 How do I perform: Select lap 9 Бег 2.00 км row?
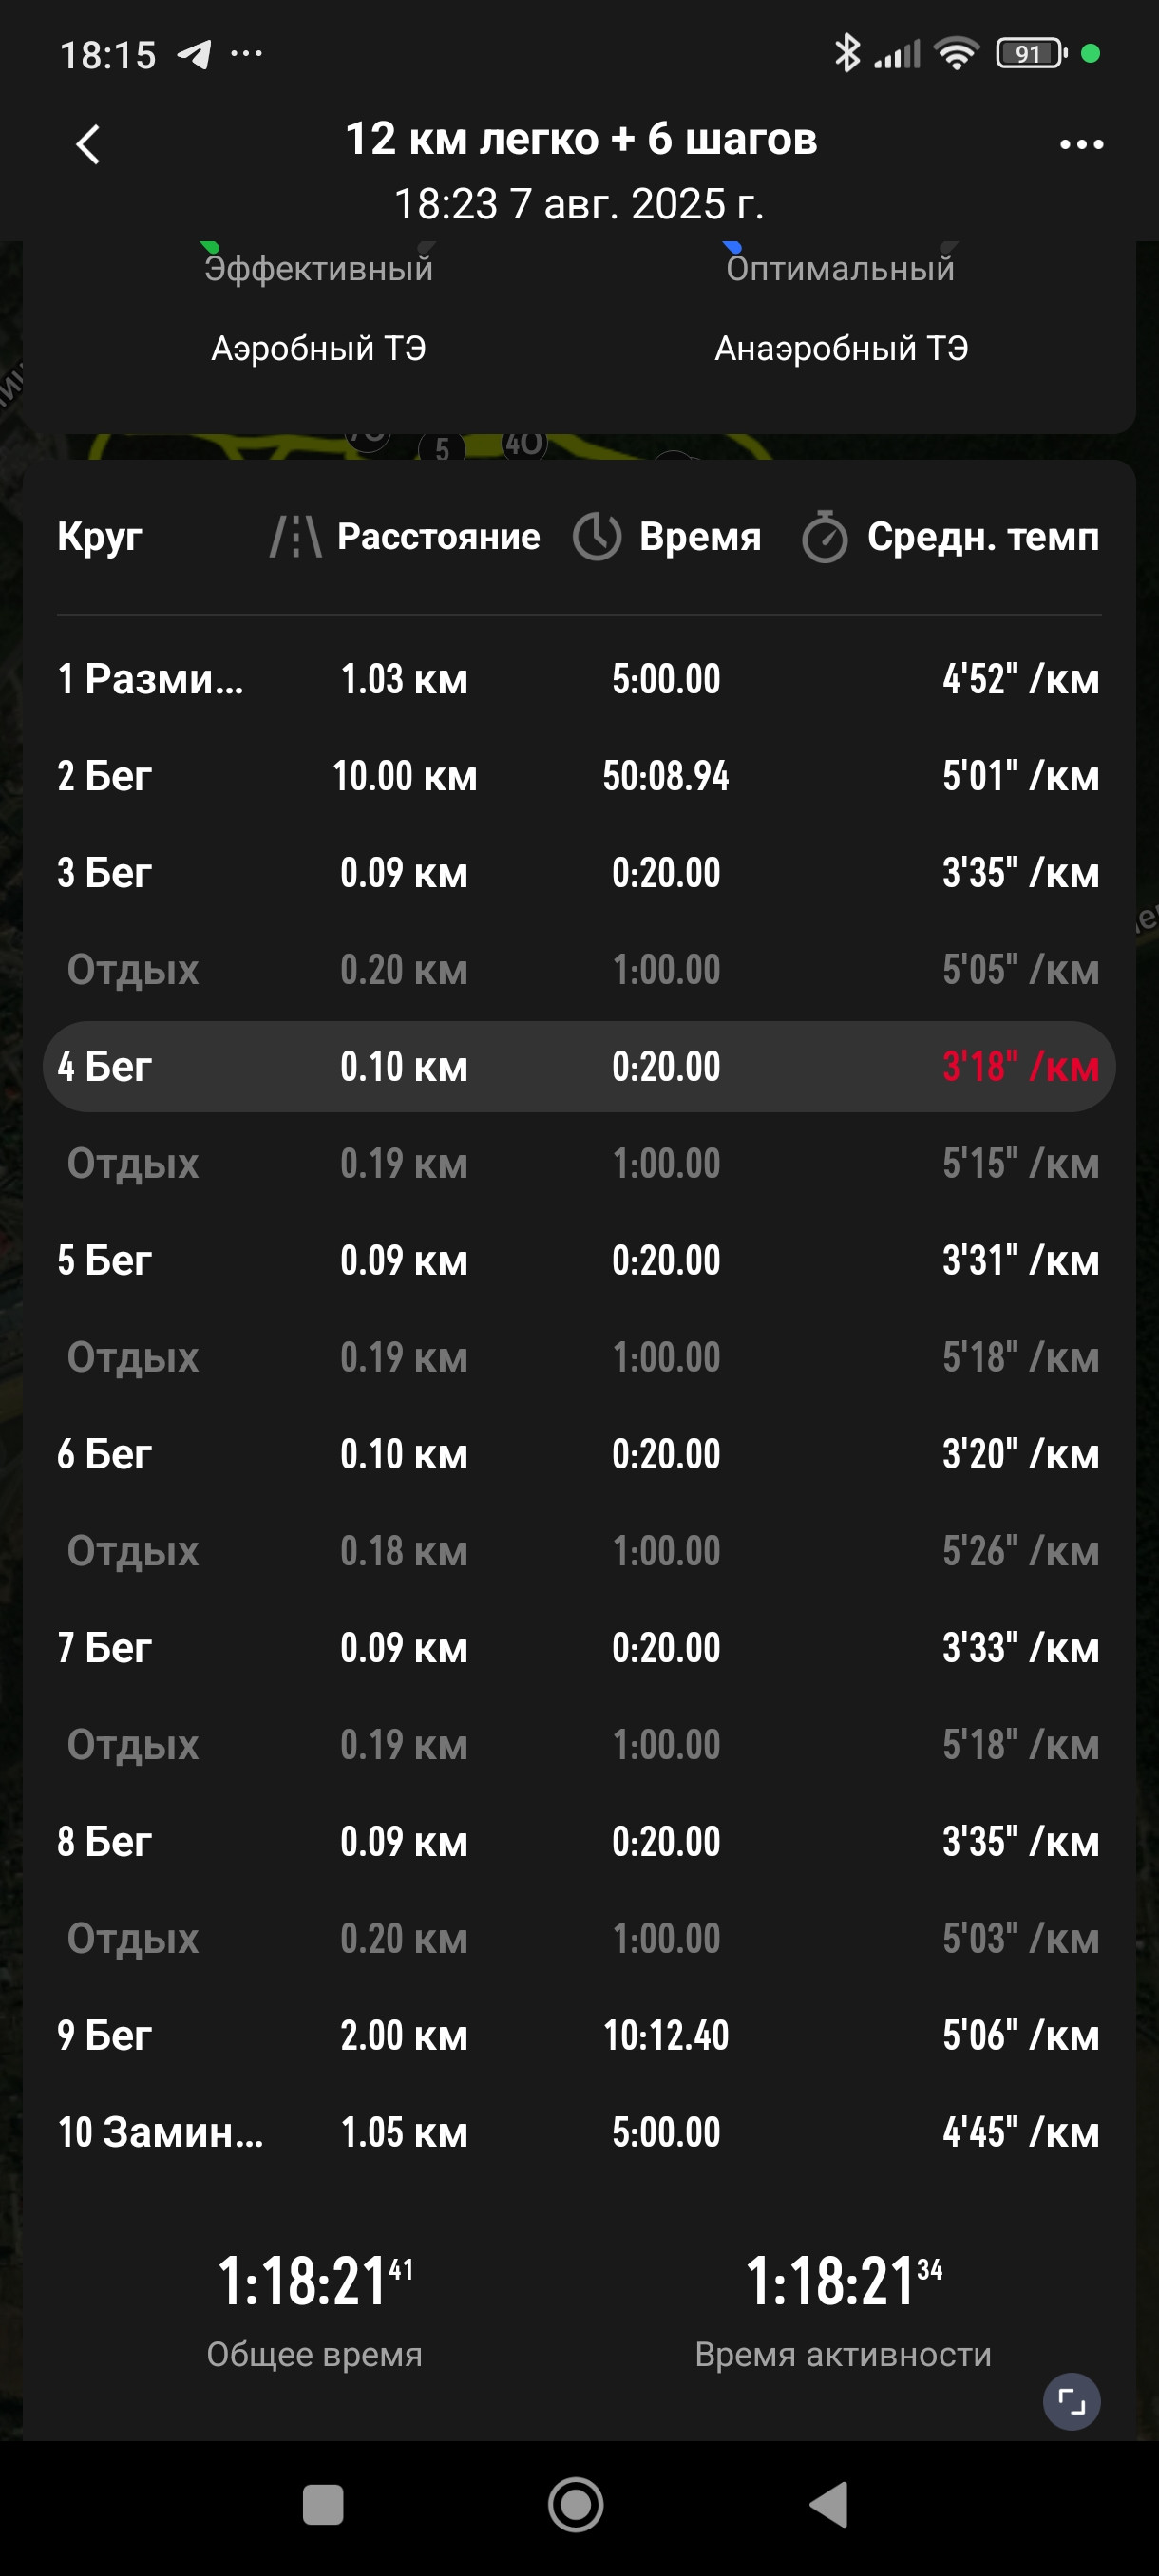(x=579, y=2035)
